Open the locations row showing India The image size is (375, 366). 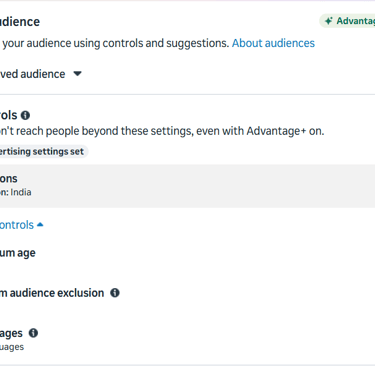pyautogui.click(x=187, y=186)
